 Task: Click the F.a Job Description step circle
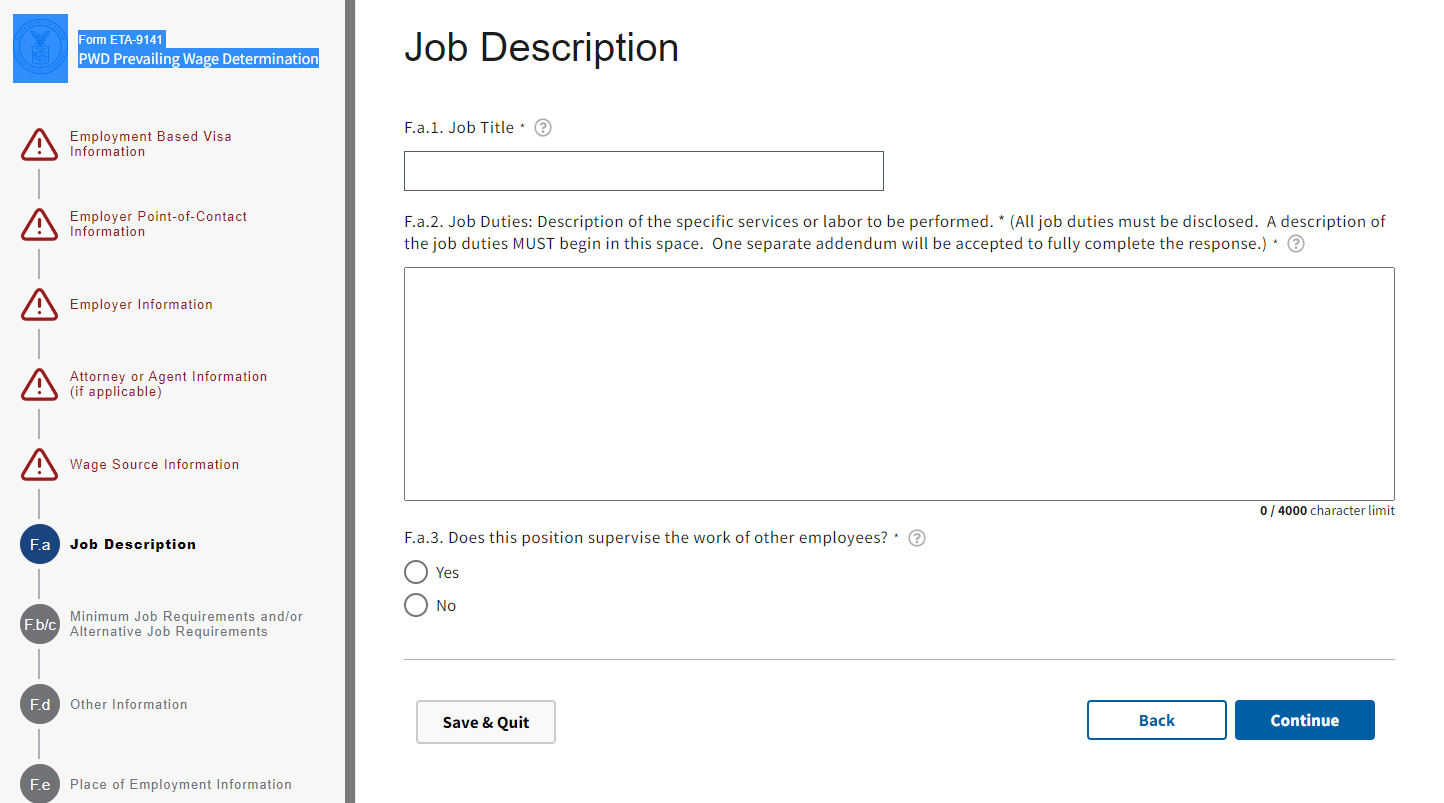[40, 545]
